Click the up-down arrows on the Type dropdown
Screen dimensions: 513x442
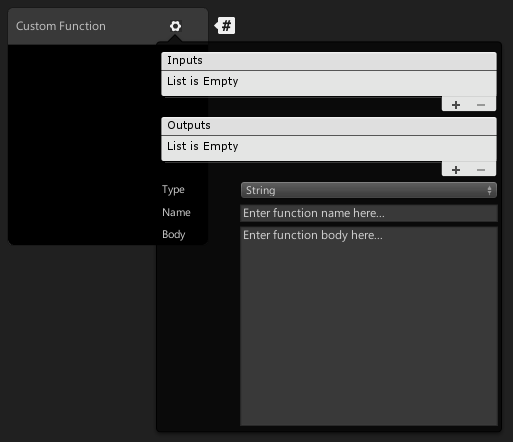pyautogui.click(x=489, y=190)
